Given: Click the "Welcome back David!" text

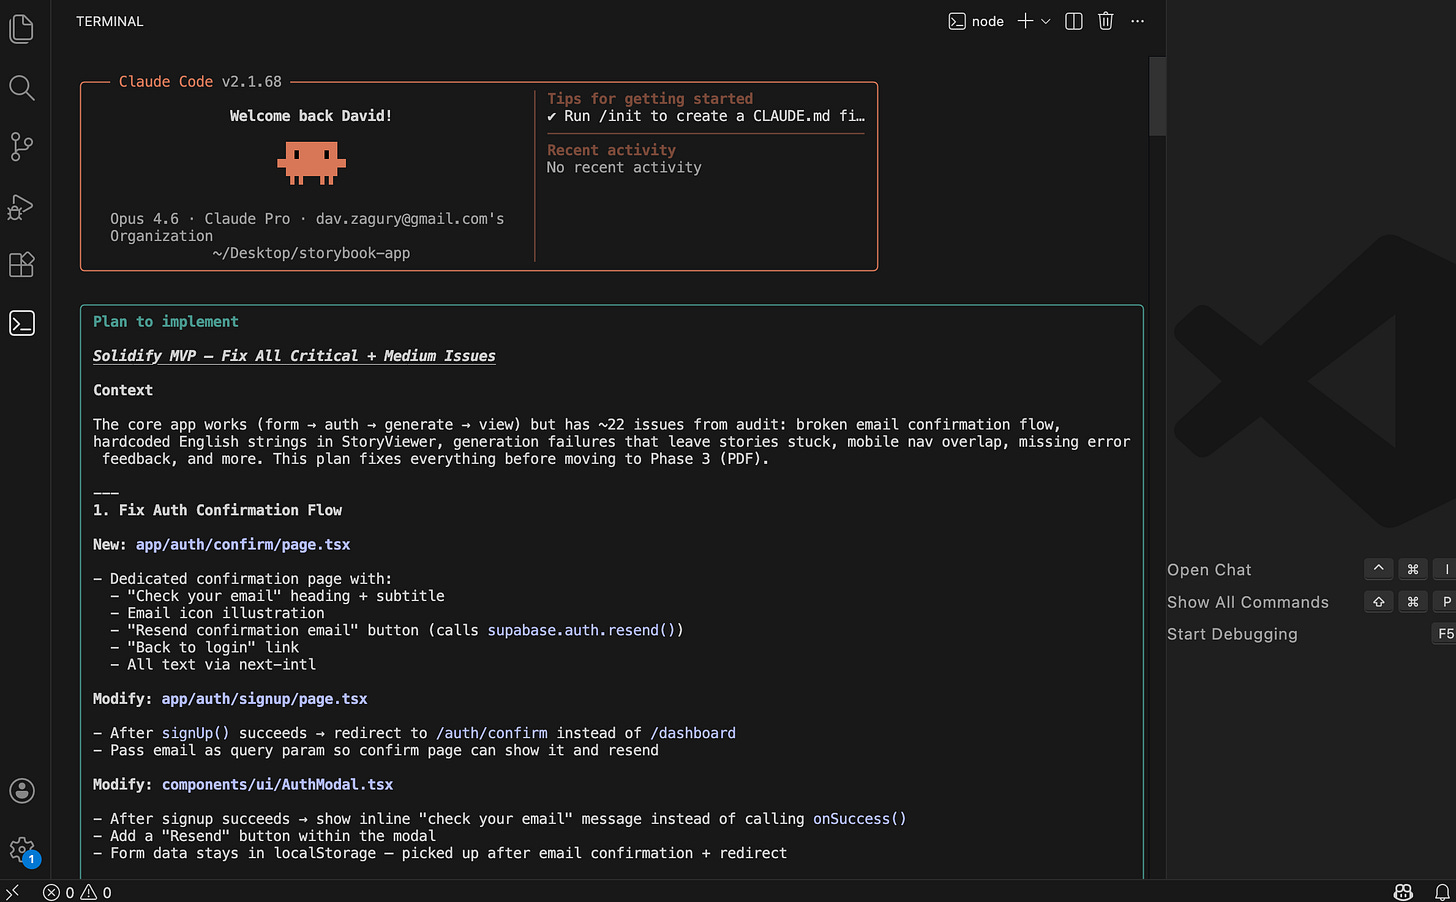Looking at the screenshot, I should (x=311, y=116).
